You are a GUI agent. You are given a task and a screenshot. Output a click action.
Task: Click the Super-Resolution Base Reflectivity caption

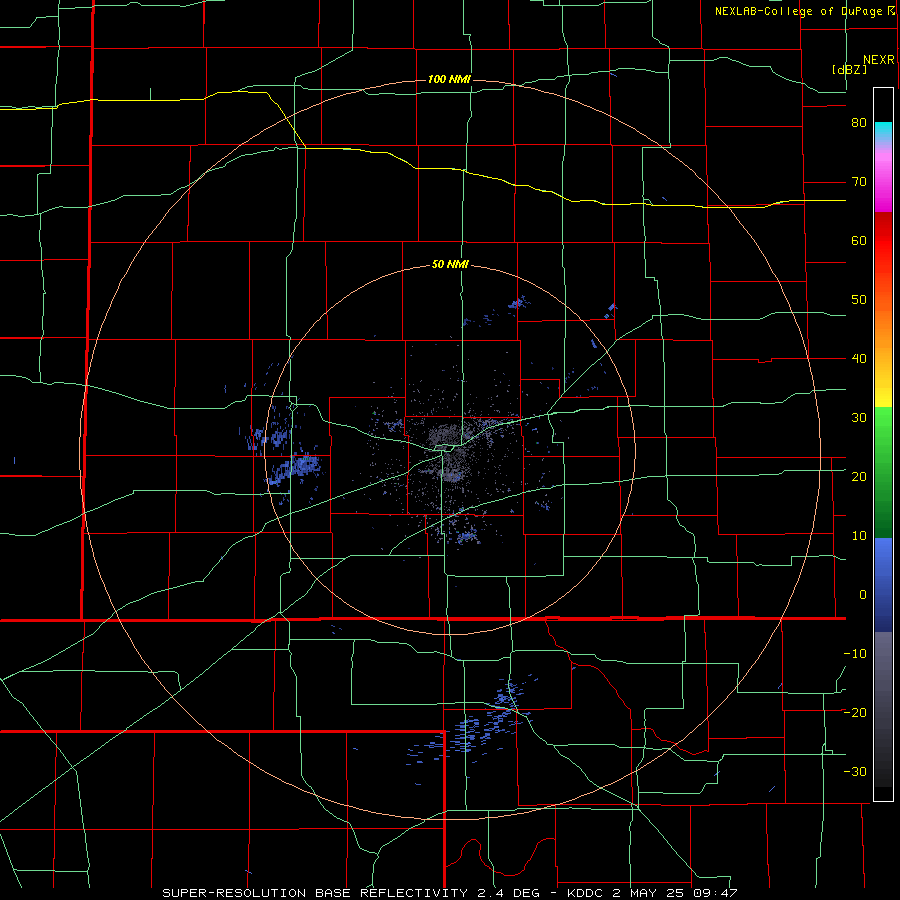(449, 893)
